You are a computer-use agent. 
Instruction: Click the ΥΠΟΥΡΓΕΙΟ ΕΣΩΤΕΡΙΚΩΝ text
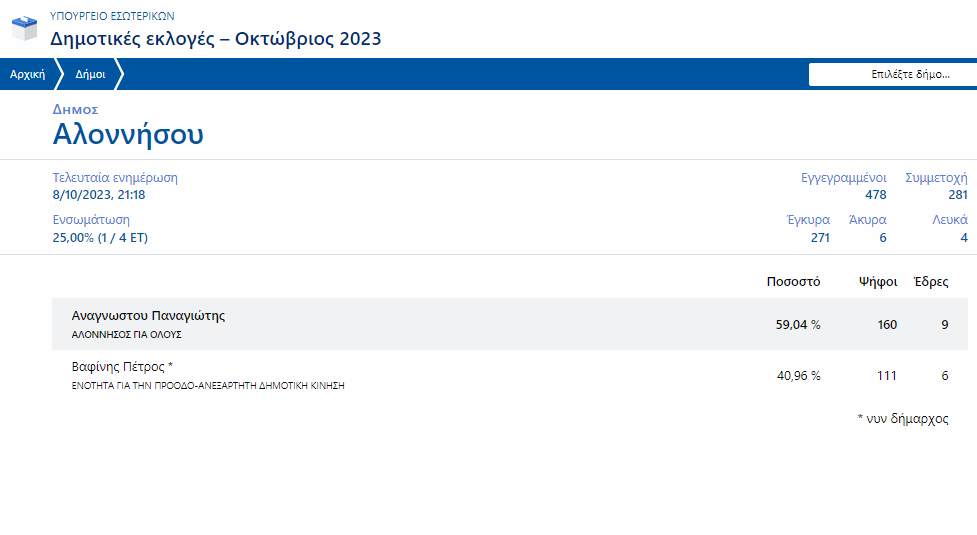click(112, 16)
